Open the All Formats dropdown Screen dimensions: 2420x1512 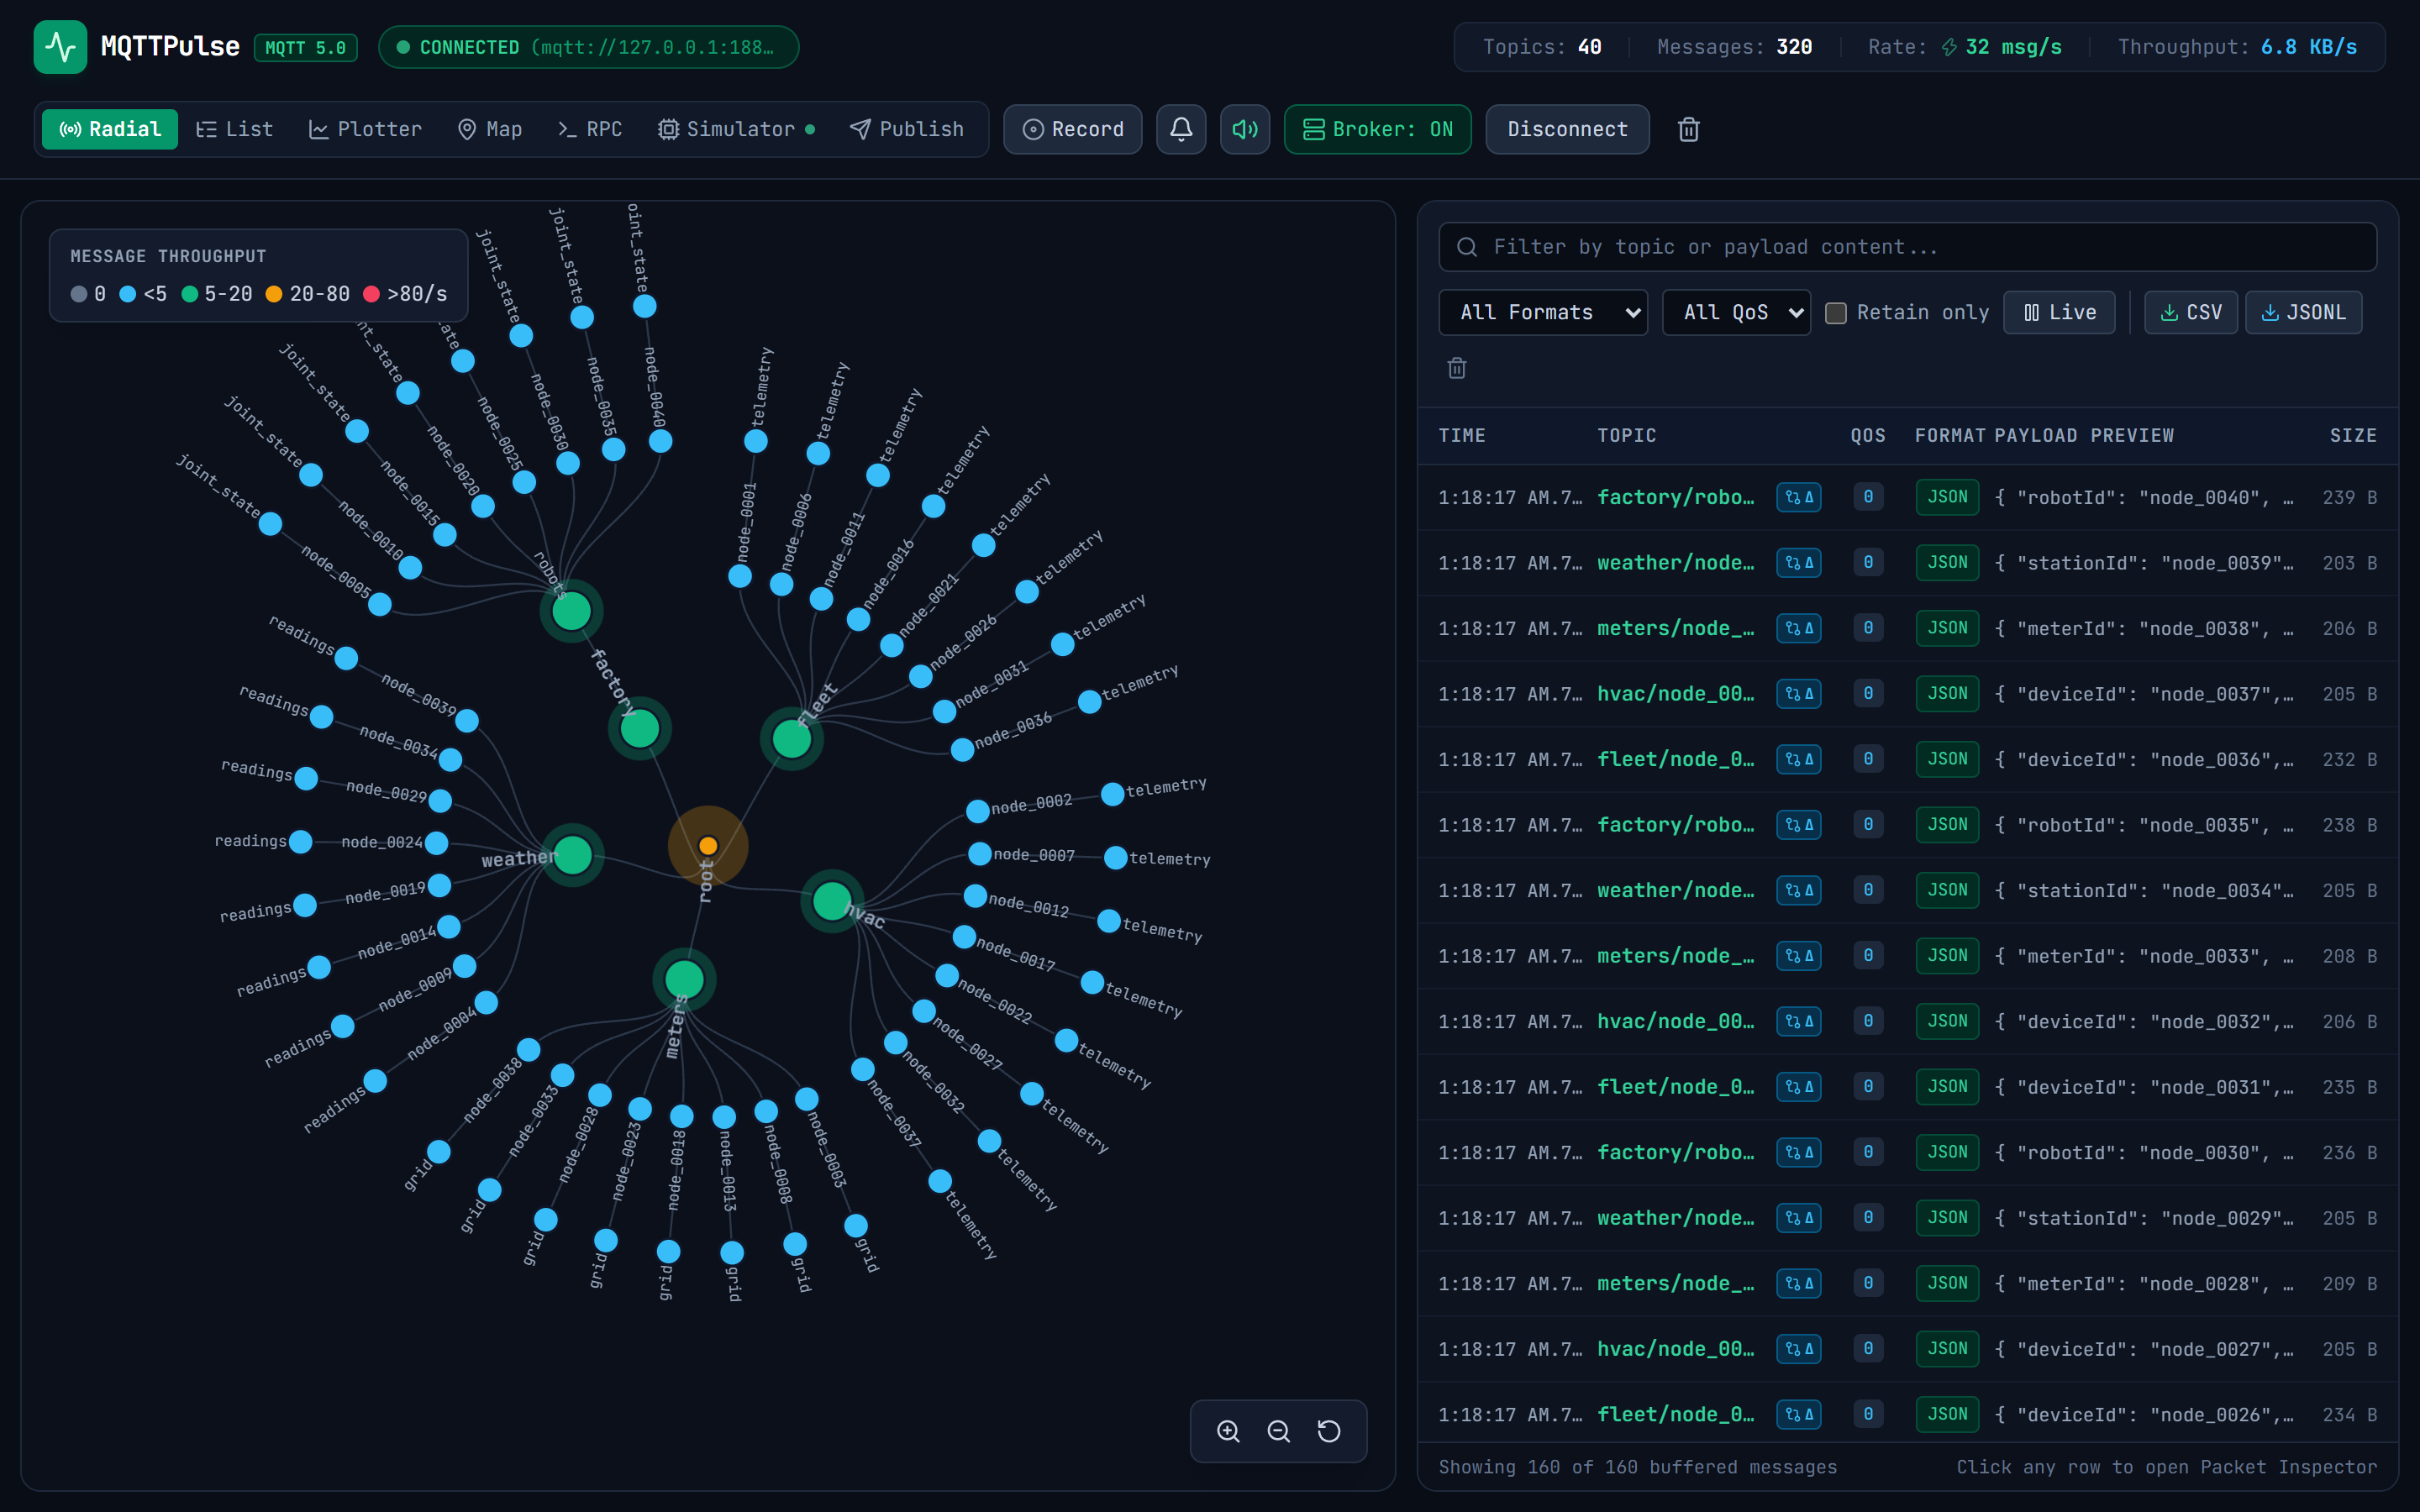point(1543,313)
